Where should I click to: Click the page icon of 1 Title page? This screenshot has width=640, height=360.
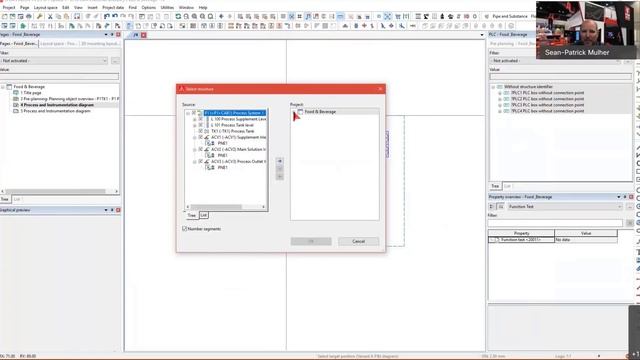pos(16,93)
